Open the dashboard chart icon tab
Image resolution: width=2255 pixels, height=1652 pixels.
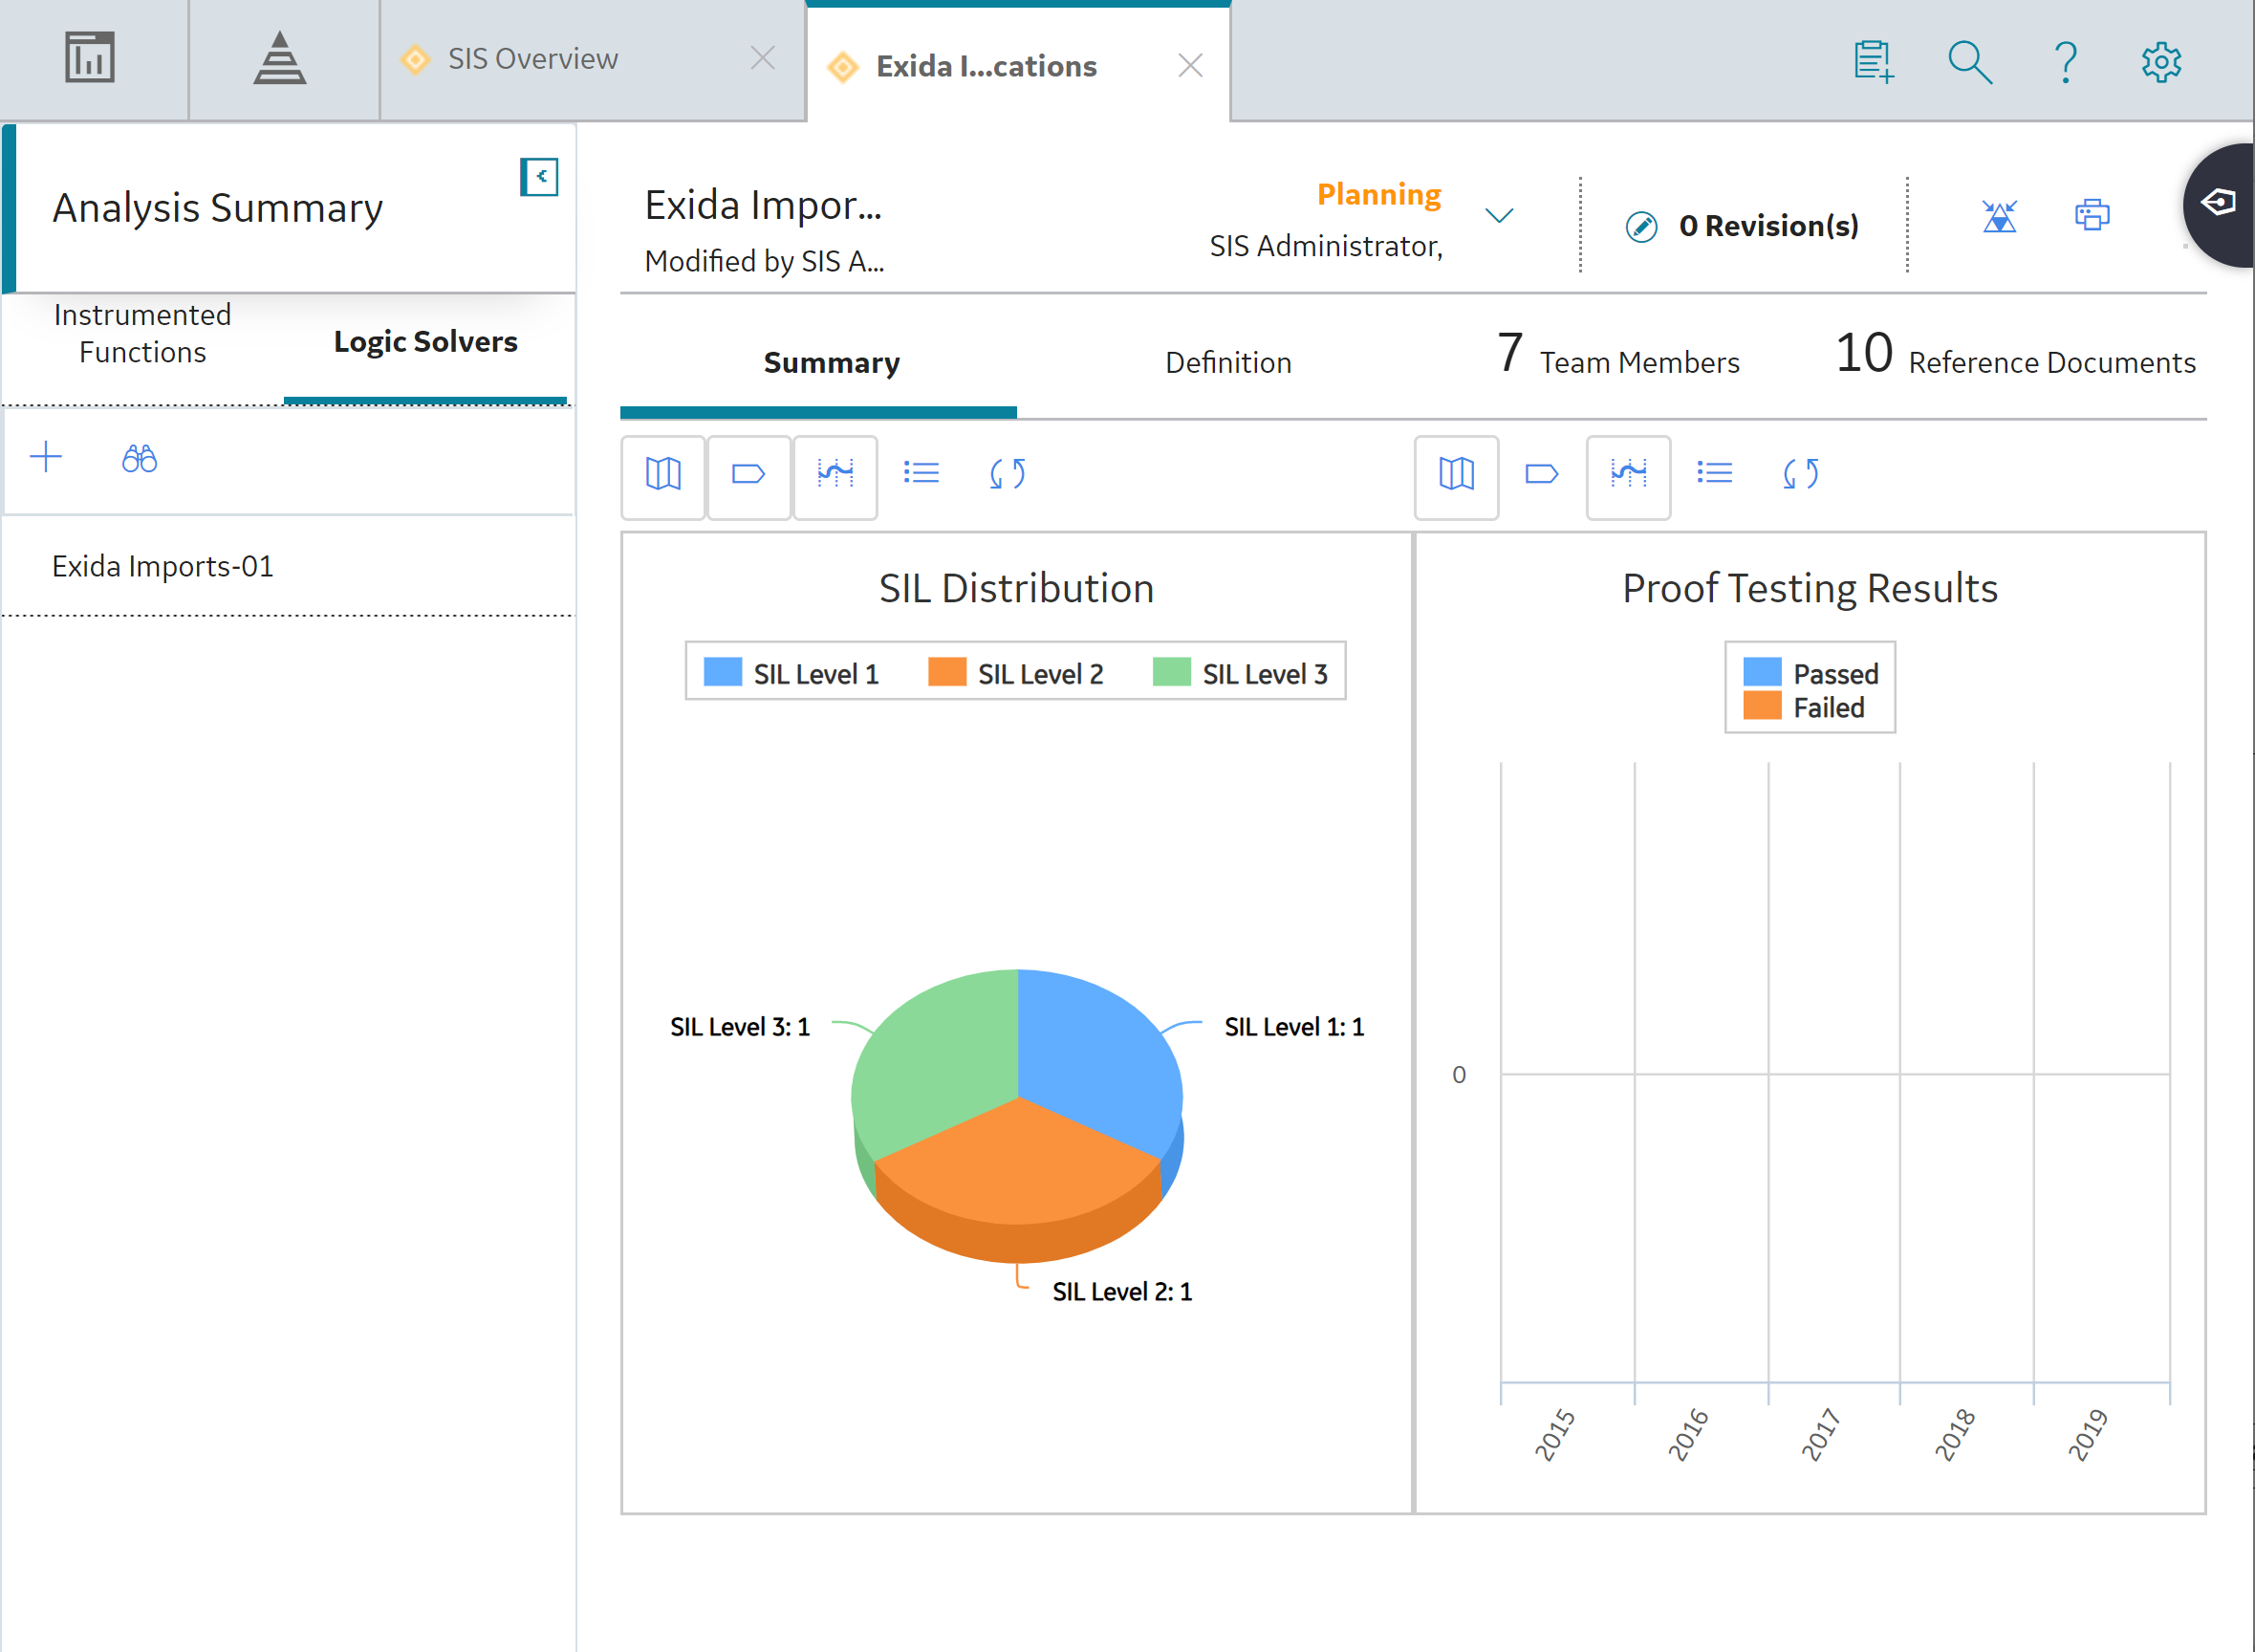click(x=90, y=58)
